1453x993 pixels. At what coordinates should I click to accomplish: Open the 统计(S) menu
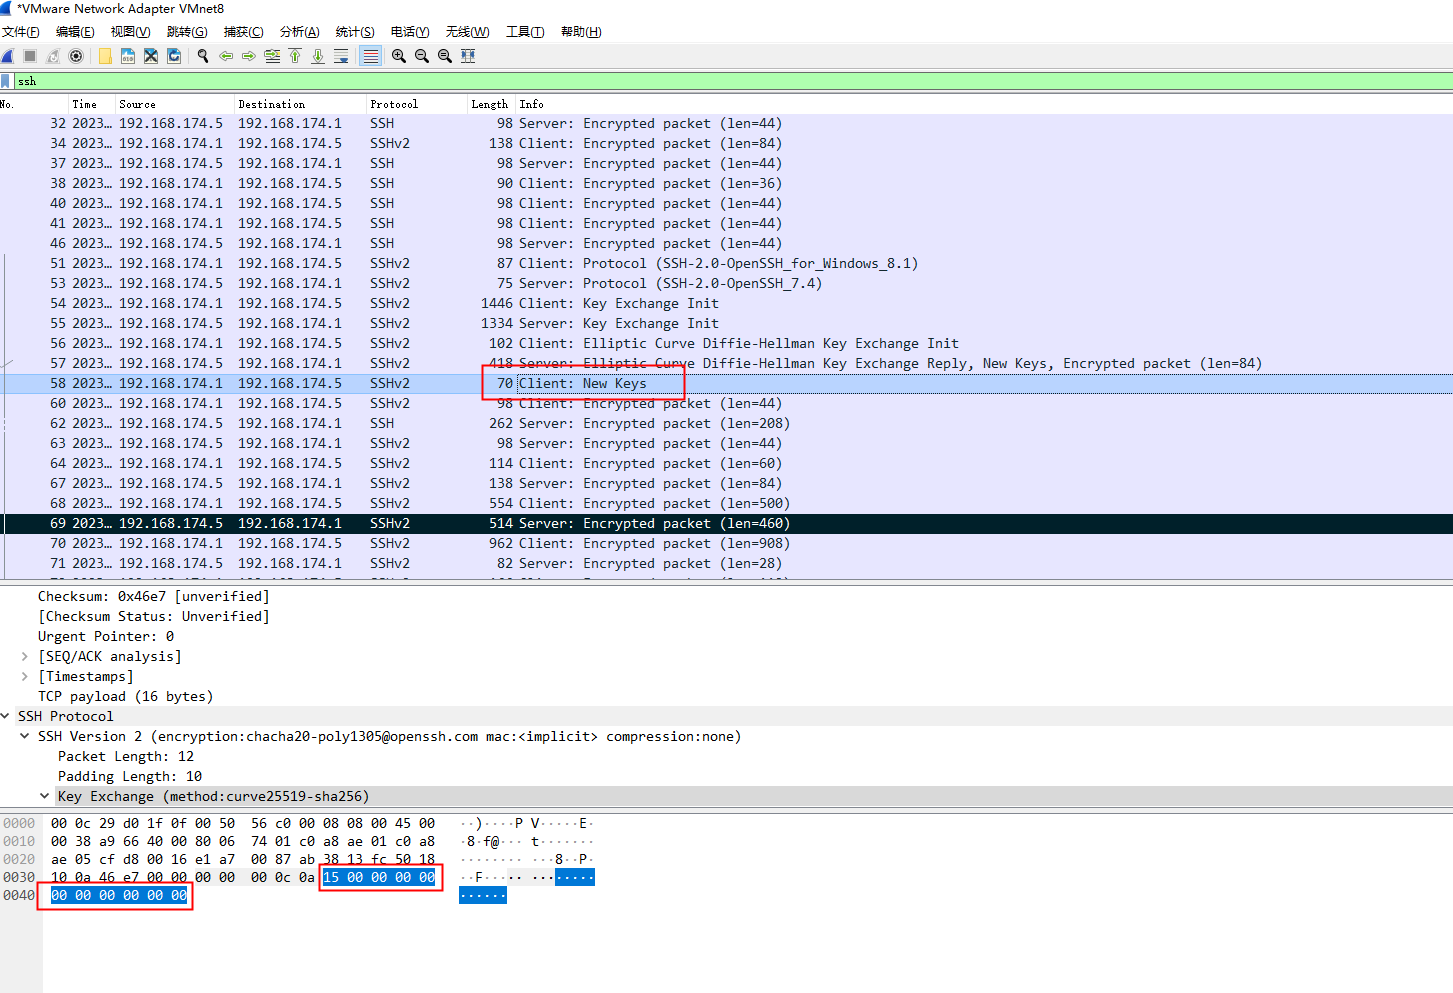[355, 32]
